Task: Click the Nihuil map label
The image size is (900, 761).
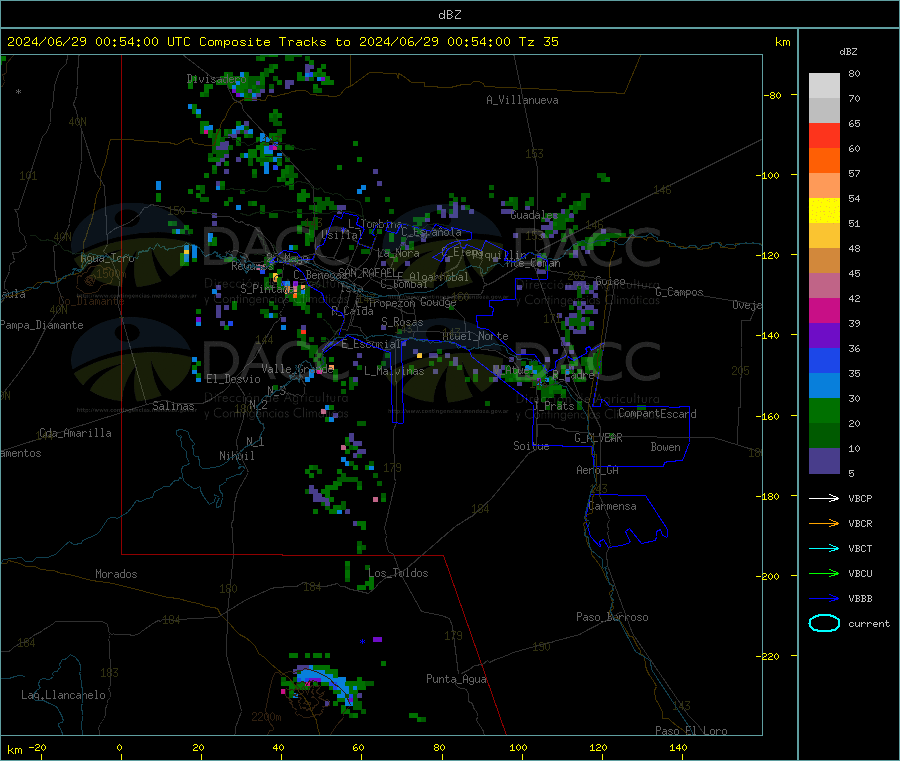Action: [236, 456]
